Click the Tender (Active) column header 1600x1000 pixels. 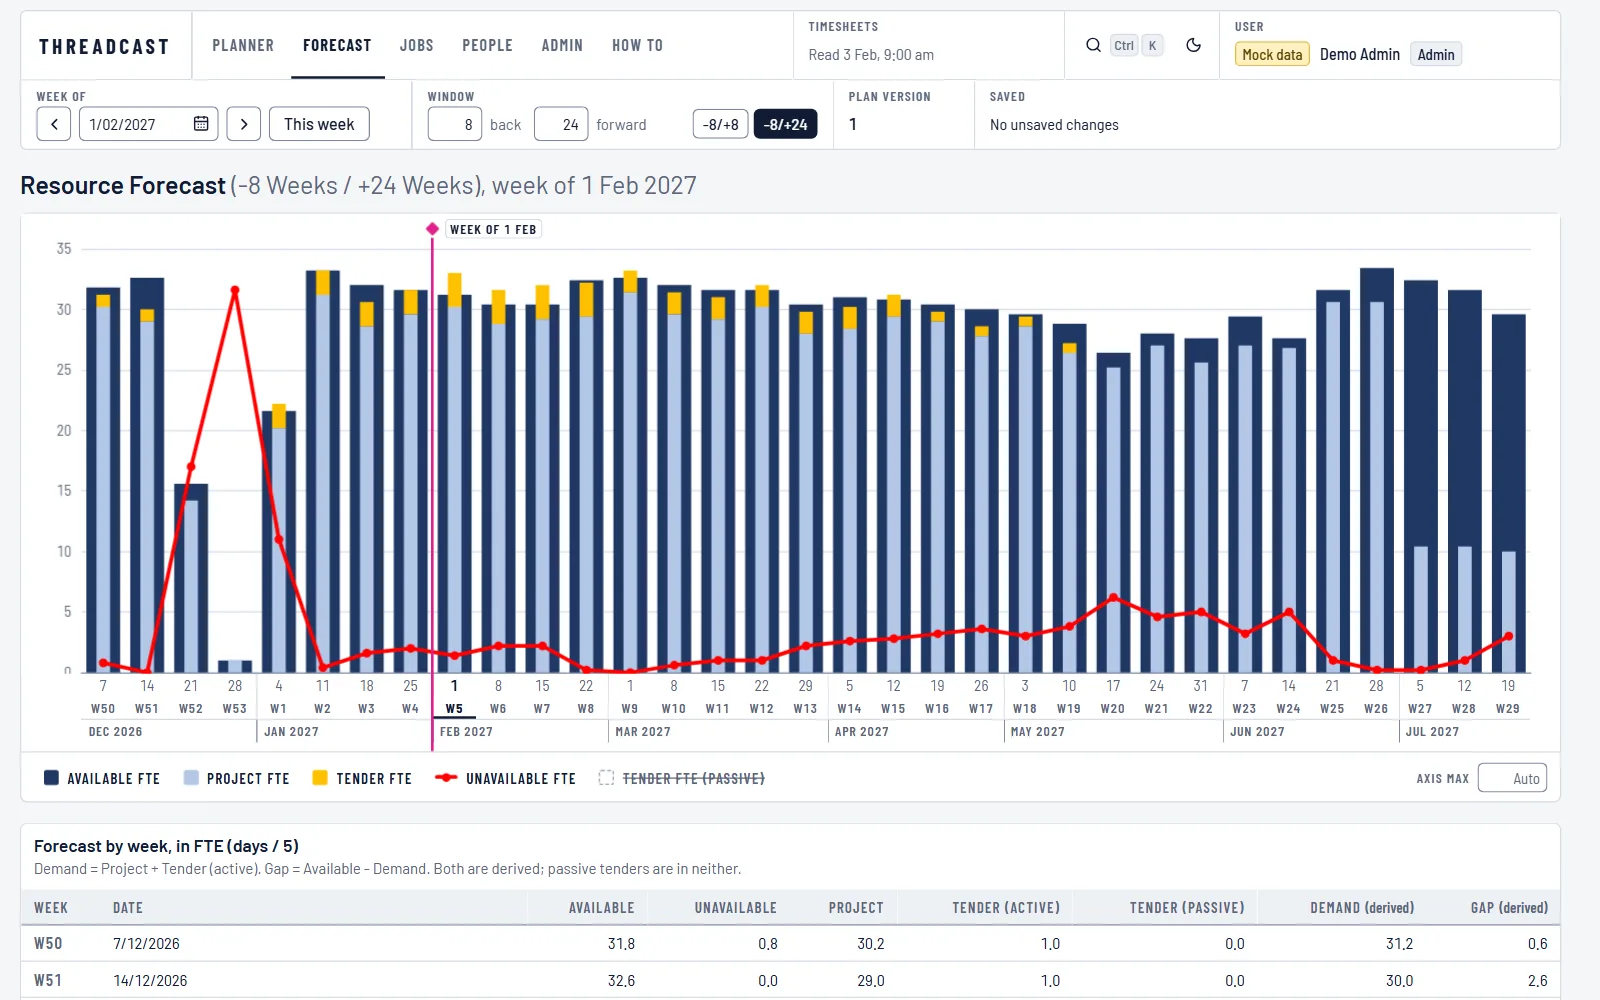point(1006,908)
